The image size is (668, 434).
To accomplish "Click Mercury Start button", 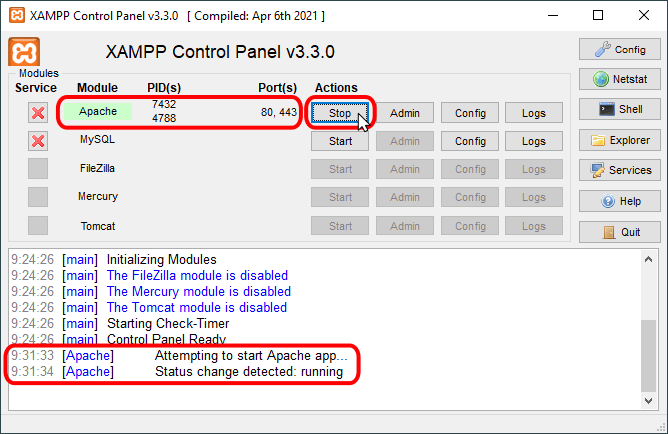I will tap(340, 197).
